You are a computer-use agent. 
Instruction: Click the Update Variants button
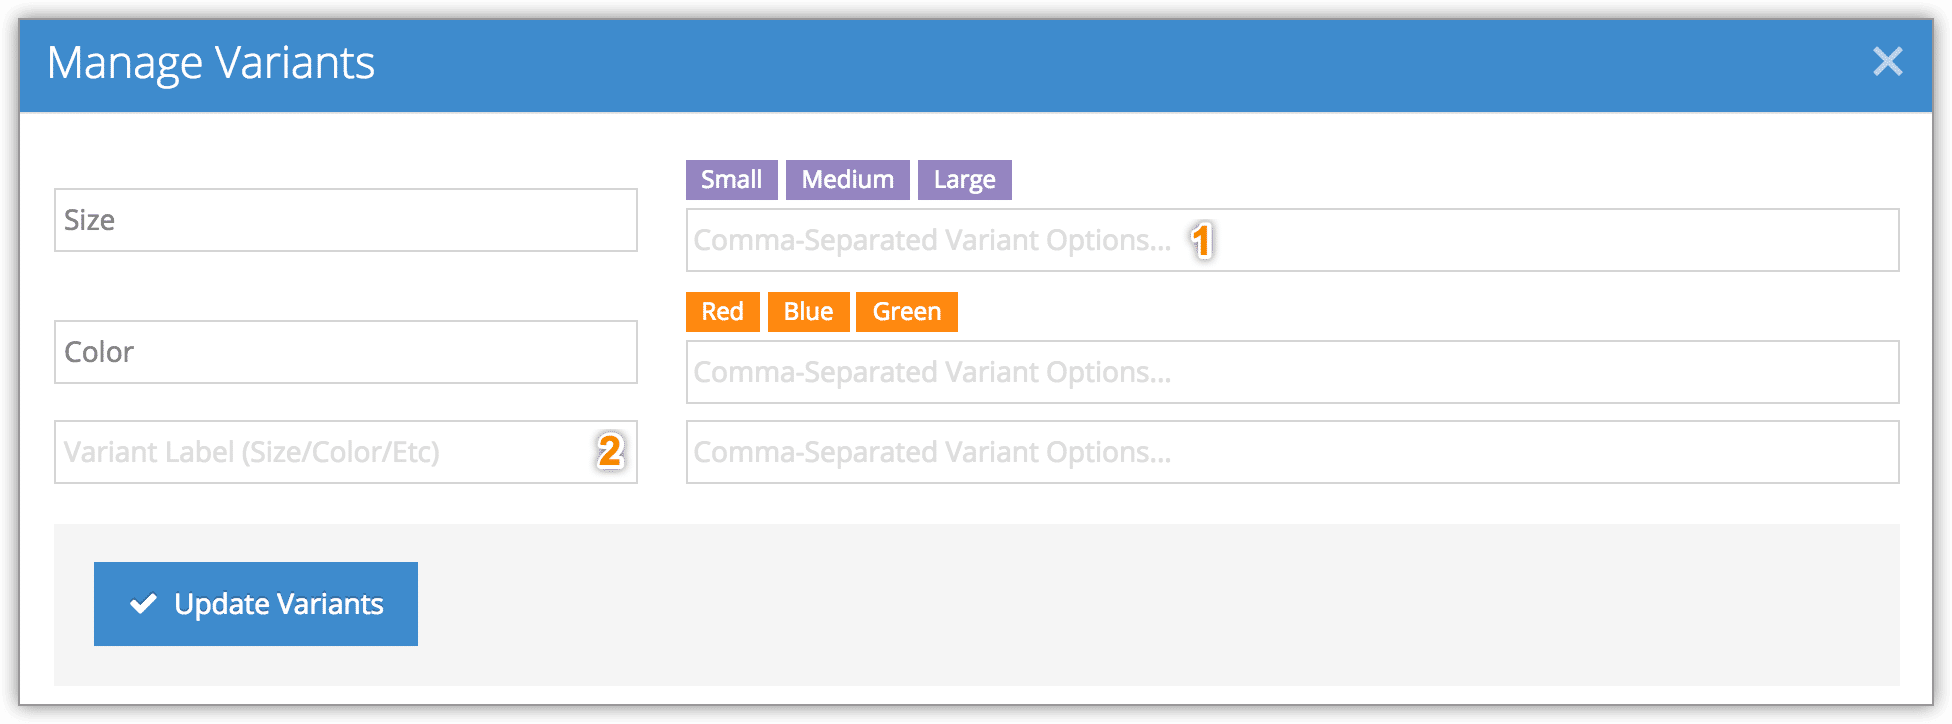coord(256,604)
